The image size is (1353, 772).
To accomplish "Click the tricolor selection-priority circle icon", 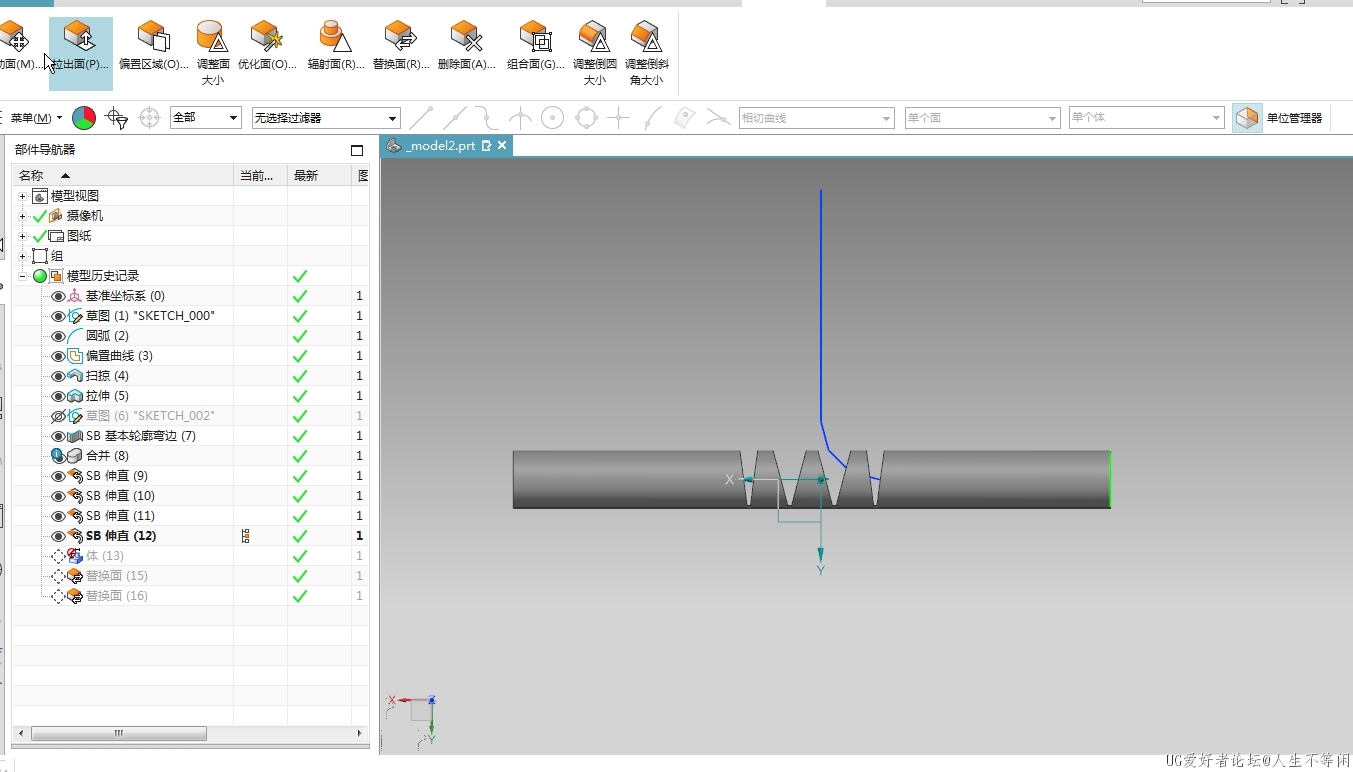I will coord(85,118).
